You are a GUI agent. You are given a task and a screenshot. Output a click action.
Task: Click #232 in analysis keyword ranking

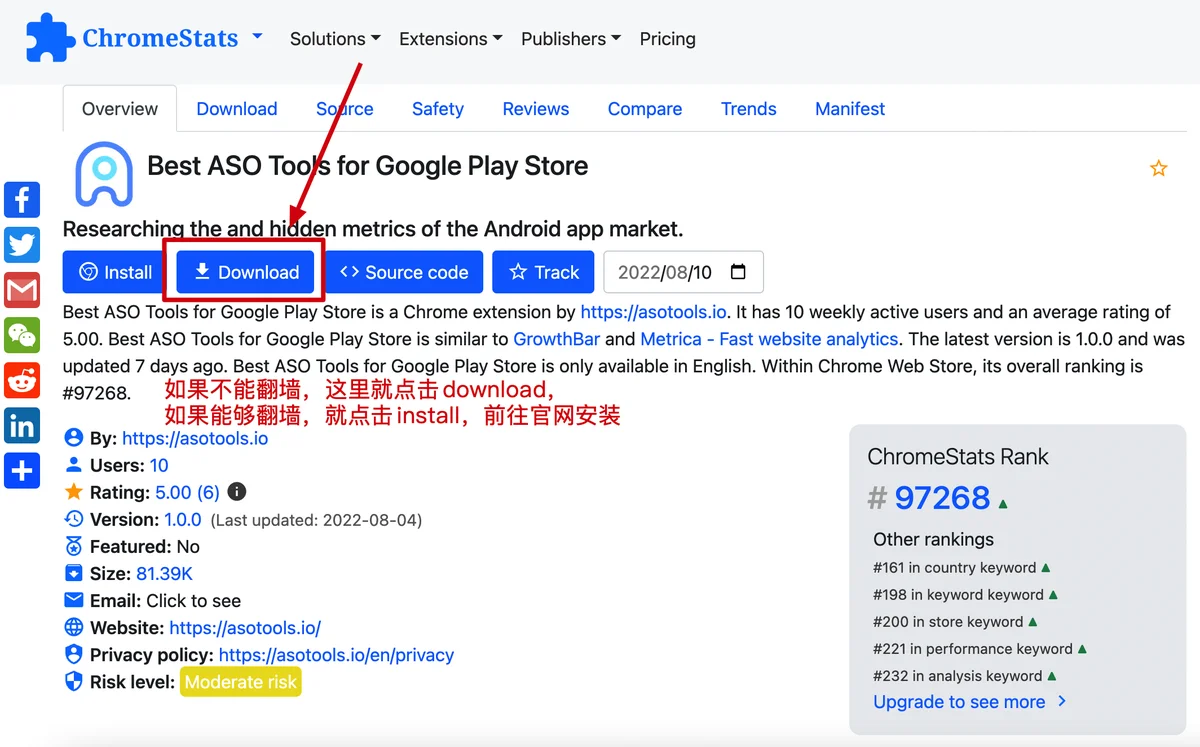957,675
